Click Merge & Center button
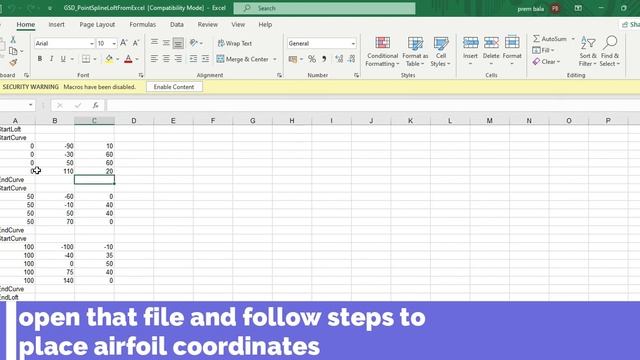This screenshot has width=640, height=360. coord(242,59)
